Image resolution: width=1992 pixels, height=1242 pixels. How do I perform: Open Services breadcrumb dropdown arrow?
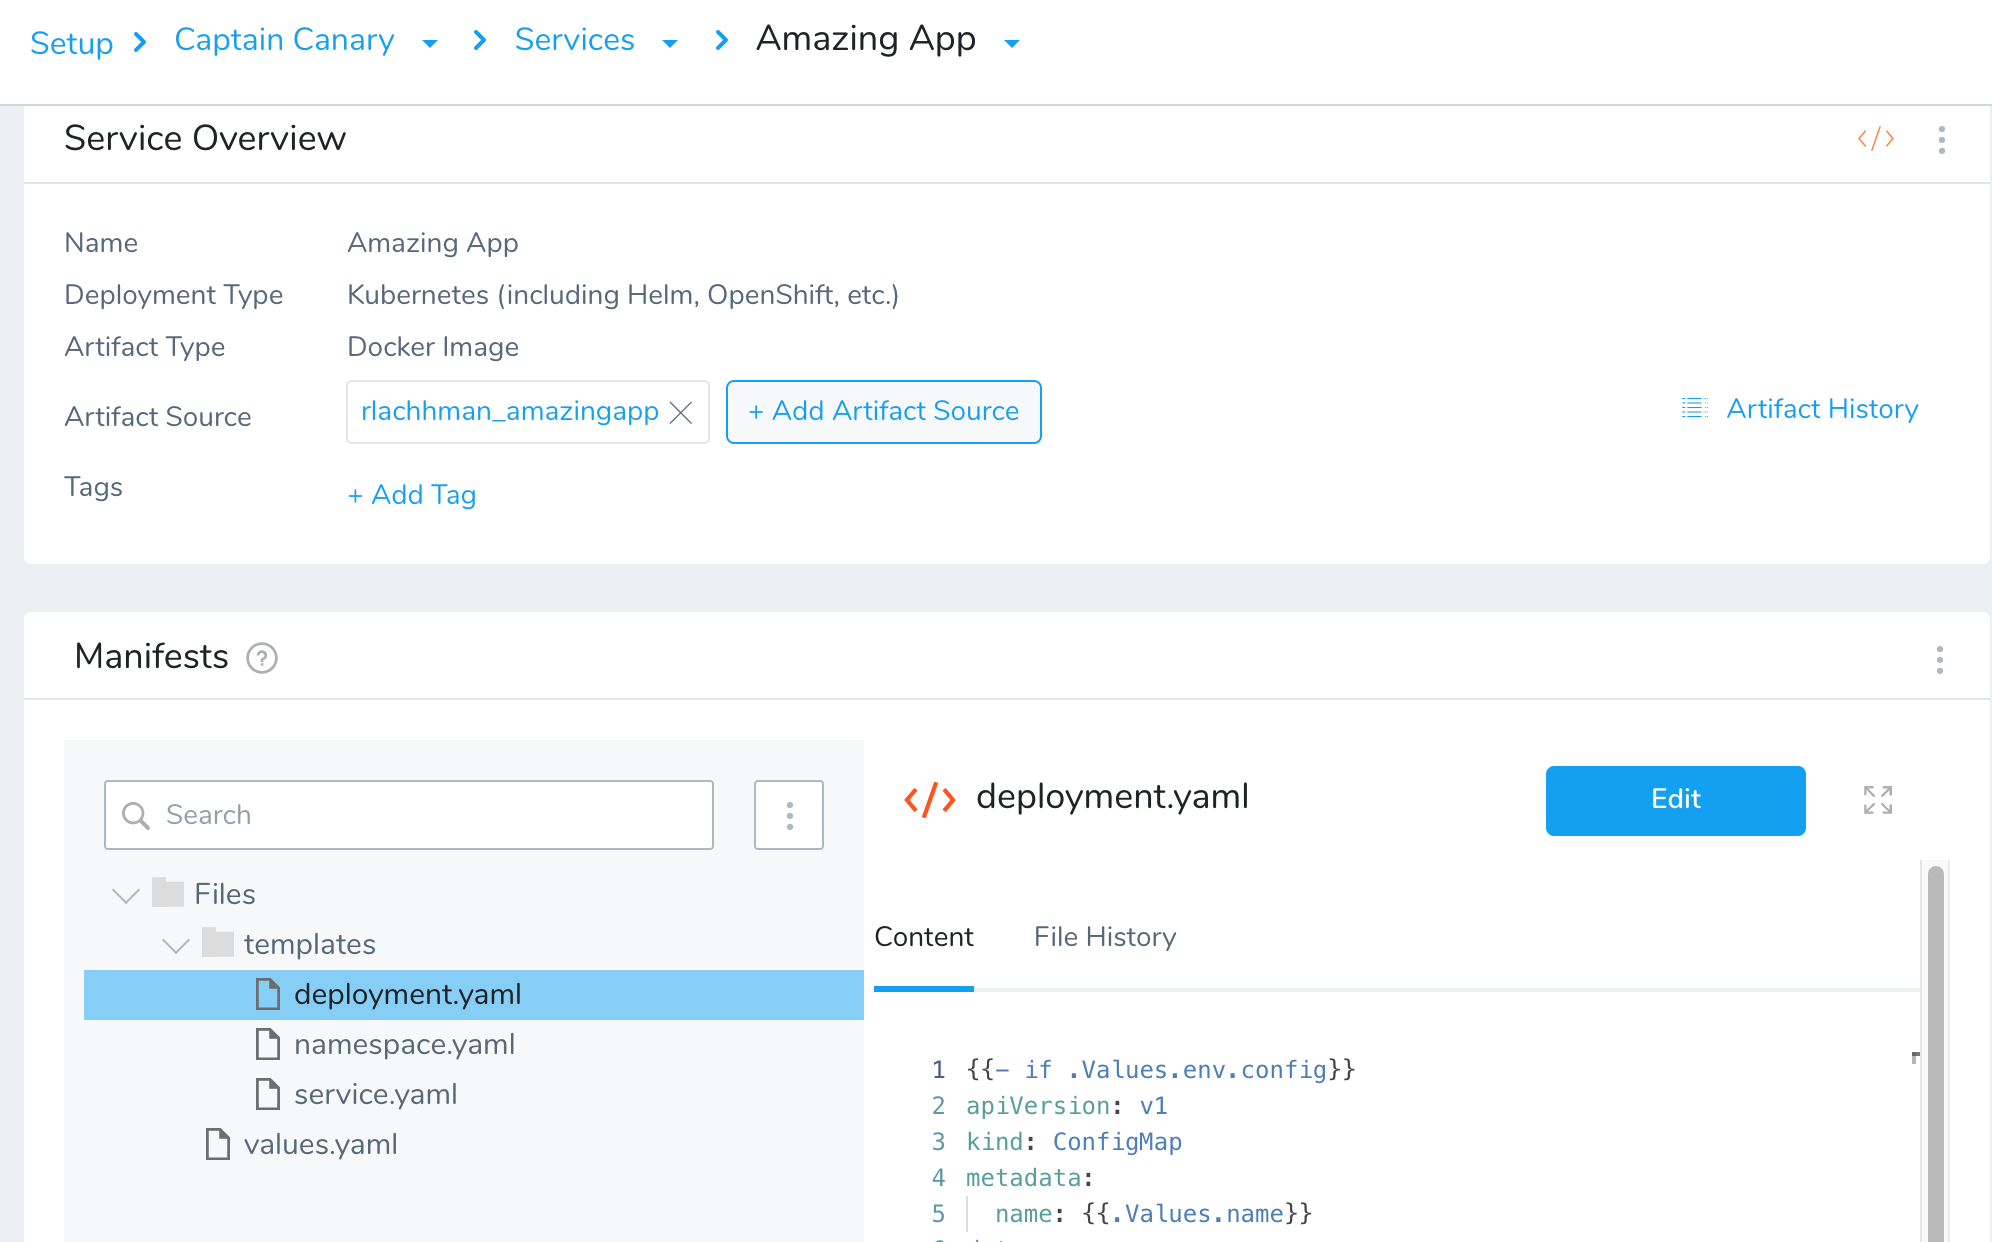pos(670,43)
